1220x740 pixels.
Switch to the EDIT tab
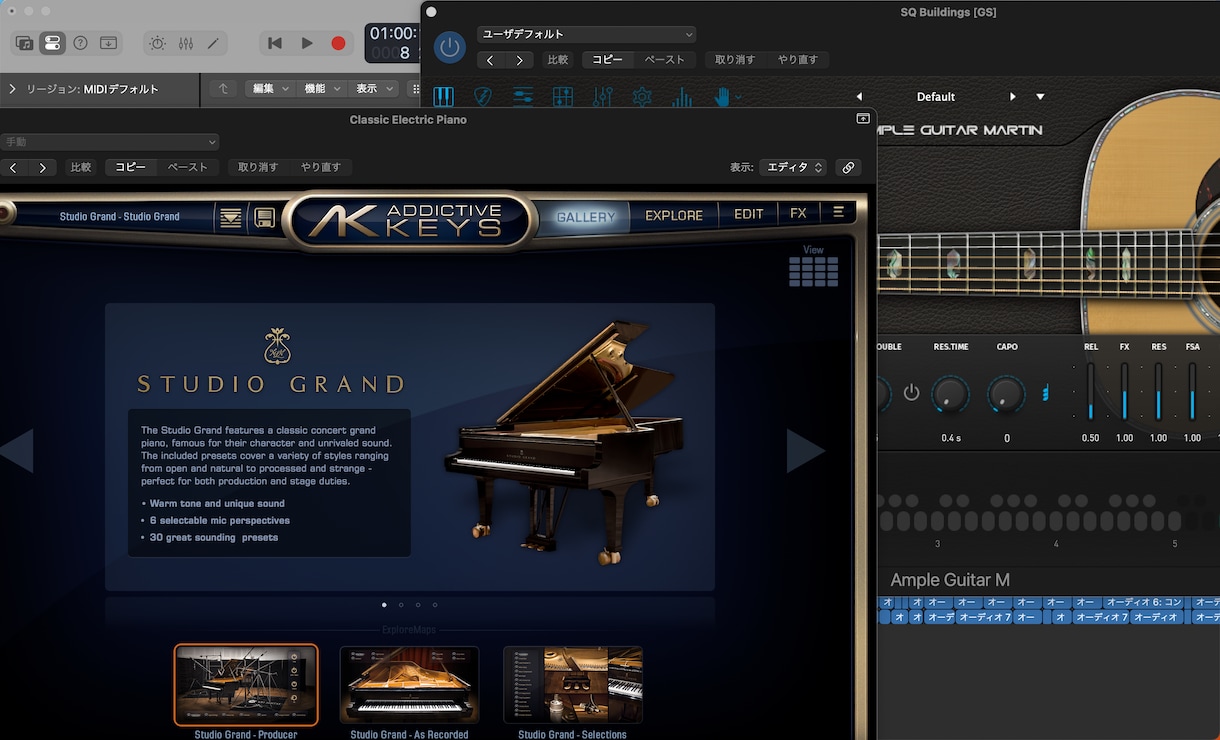(749, 214)
